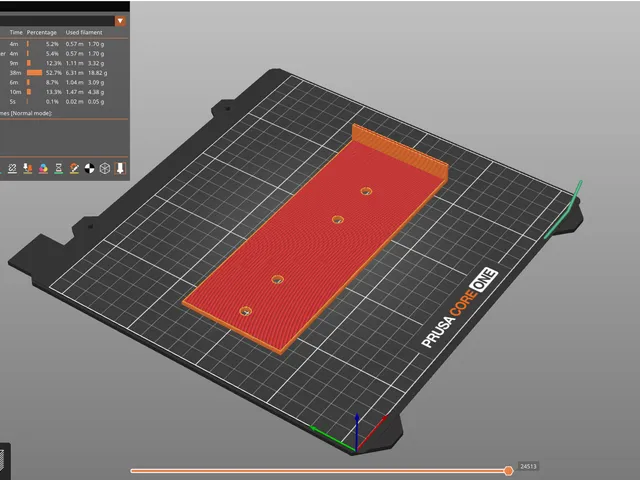
Task: Click the 5.4% percentage value
Action: pyautogui.click(x=52, y=53)
